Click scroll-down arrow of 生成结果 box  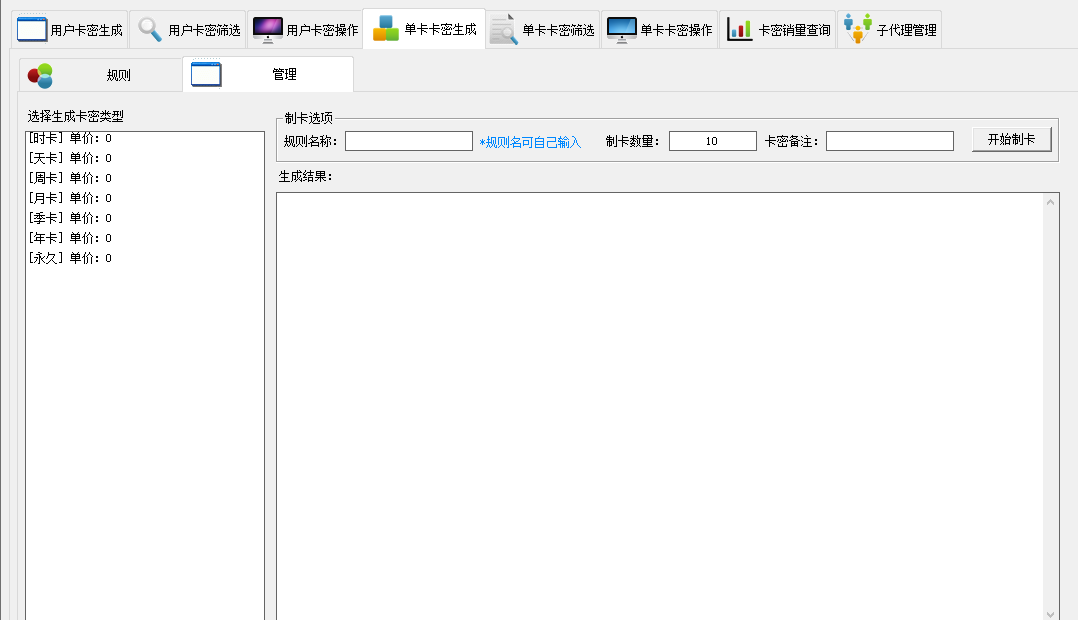[x=1051, y=613]
